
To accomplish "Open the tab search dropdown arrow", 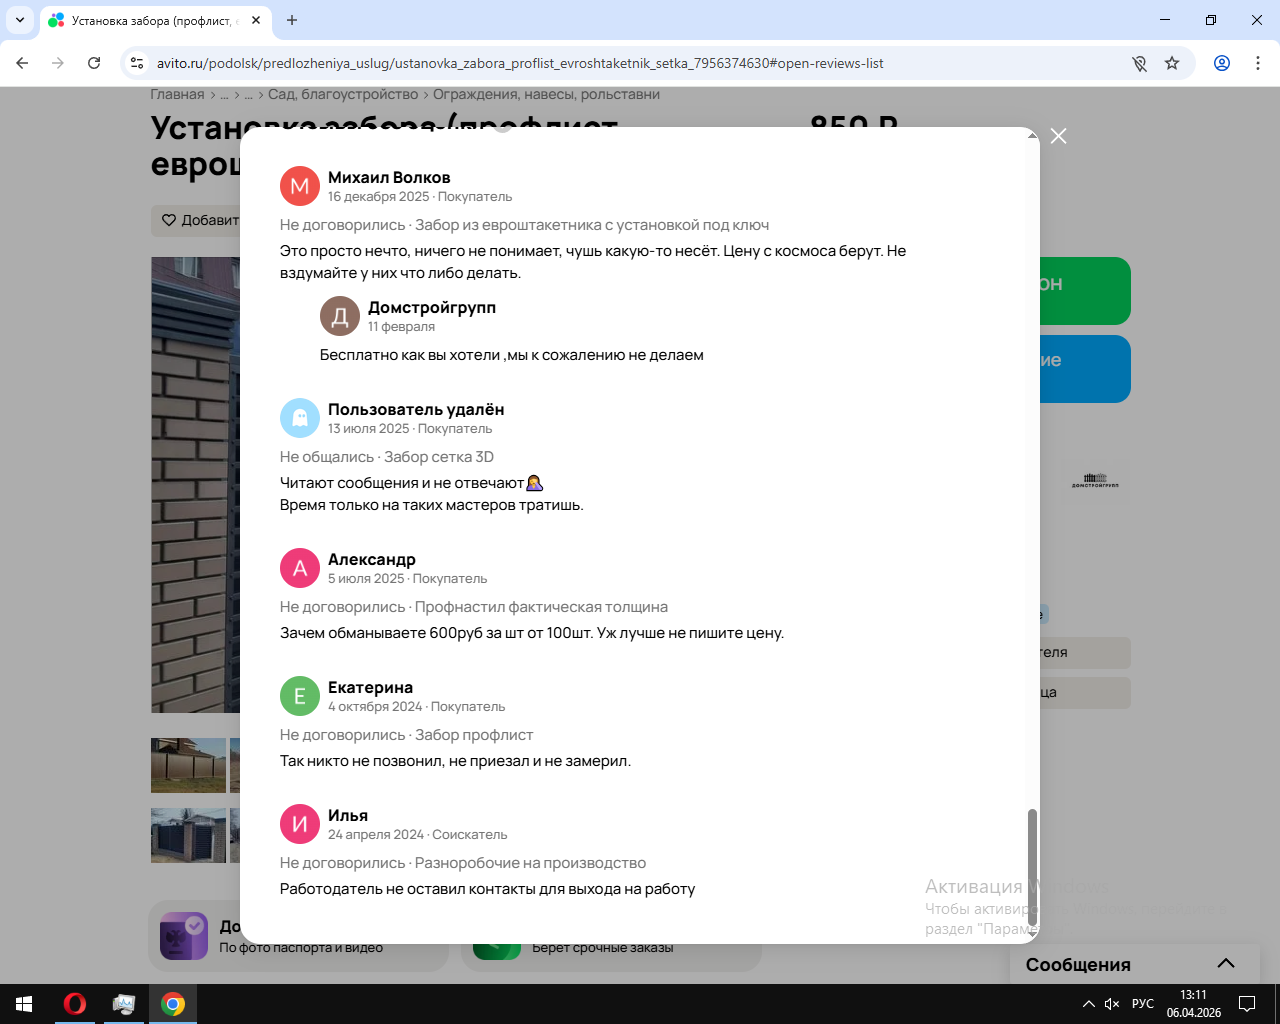I will tap(20, 20).
